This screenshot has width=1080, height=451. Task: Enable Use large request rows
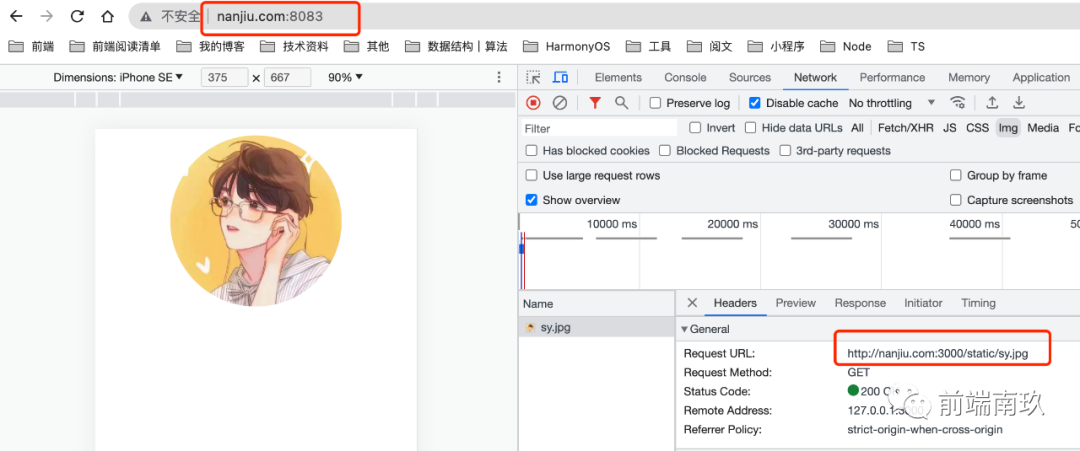pos(532,175)
